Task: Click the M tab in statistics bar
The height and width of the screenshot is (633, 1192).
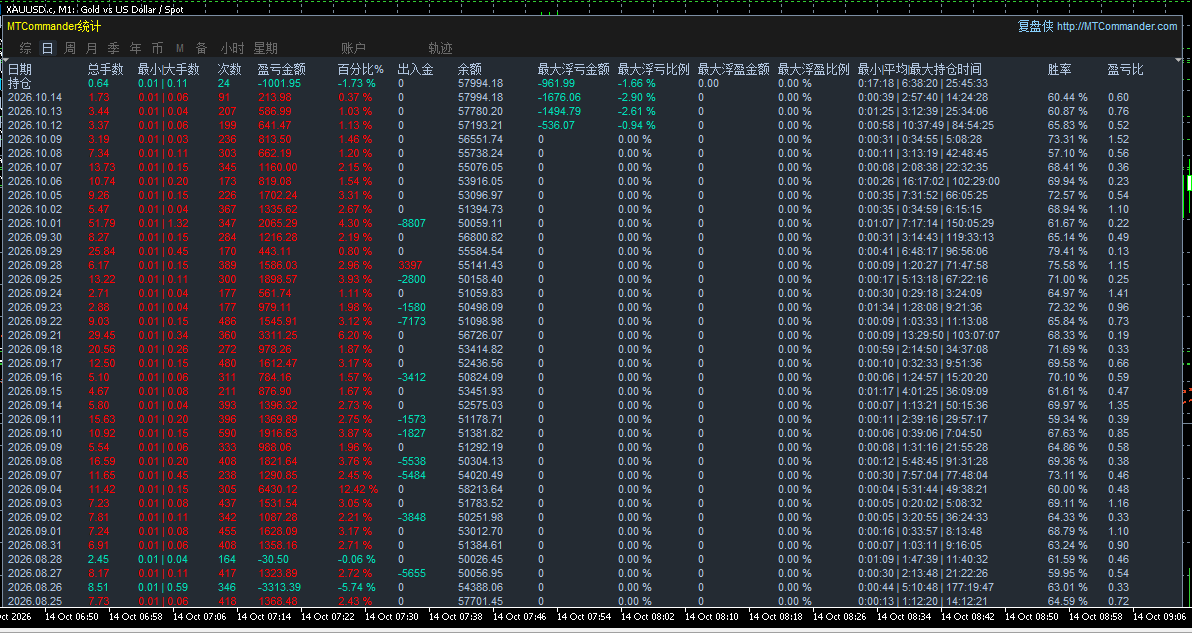Action: (x=180, y=48)
